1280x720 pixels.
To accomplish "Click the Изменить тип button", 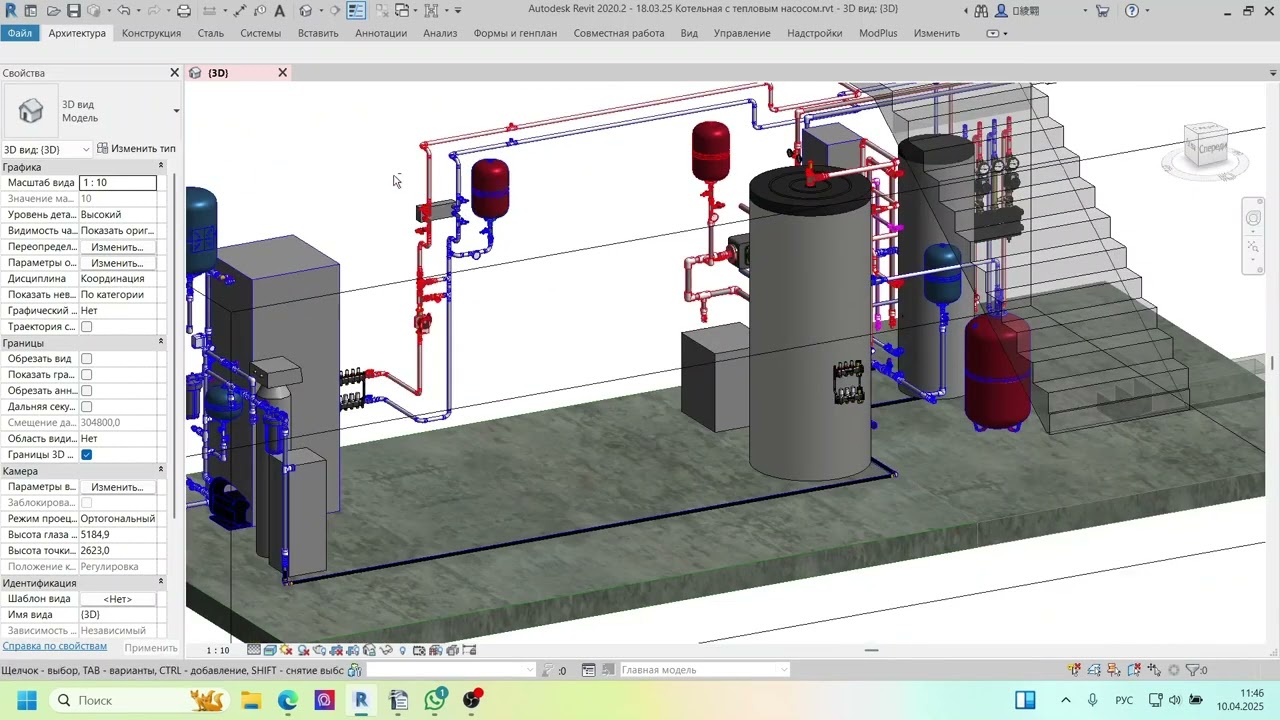I will (136, 149).
